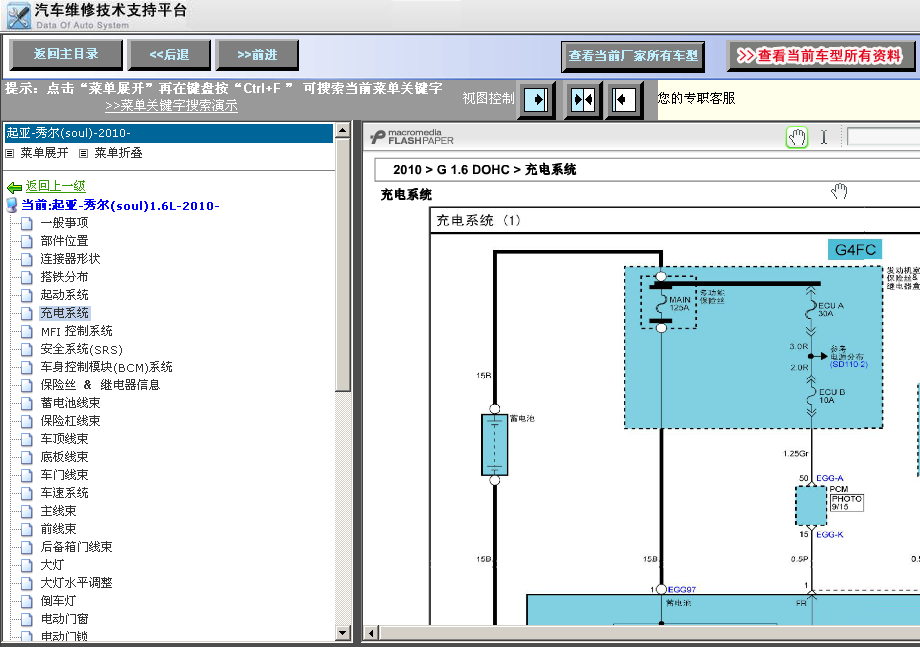Click FlashPaper search input field
This screenshot has width=920, height=647.
[883, 137]
